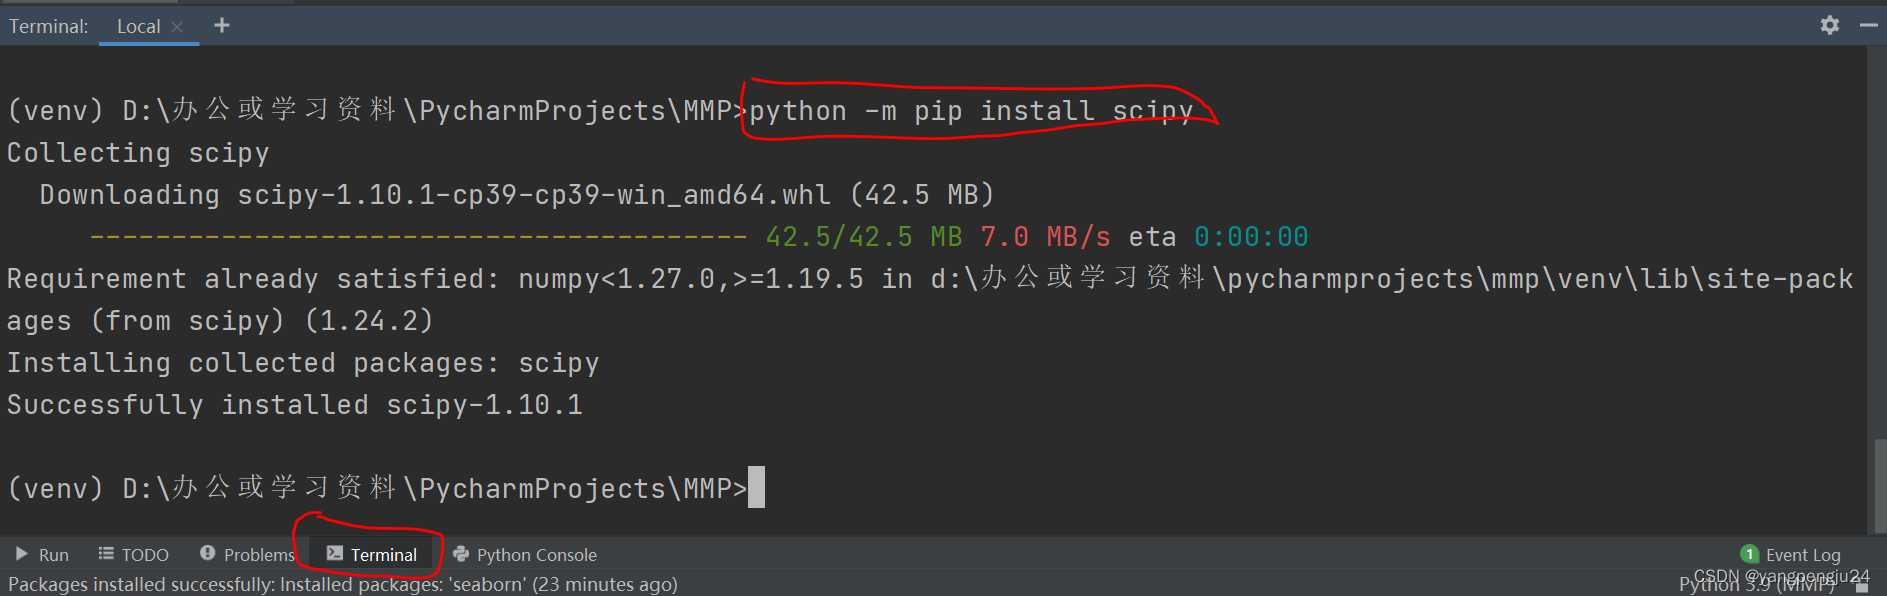Open the Event Log
This screenshot has width=1887, height=596.
click(x=1791, y=554)
